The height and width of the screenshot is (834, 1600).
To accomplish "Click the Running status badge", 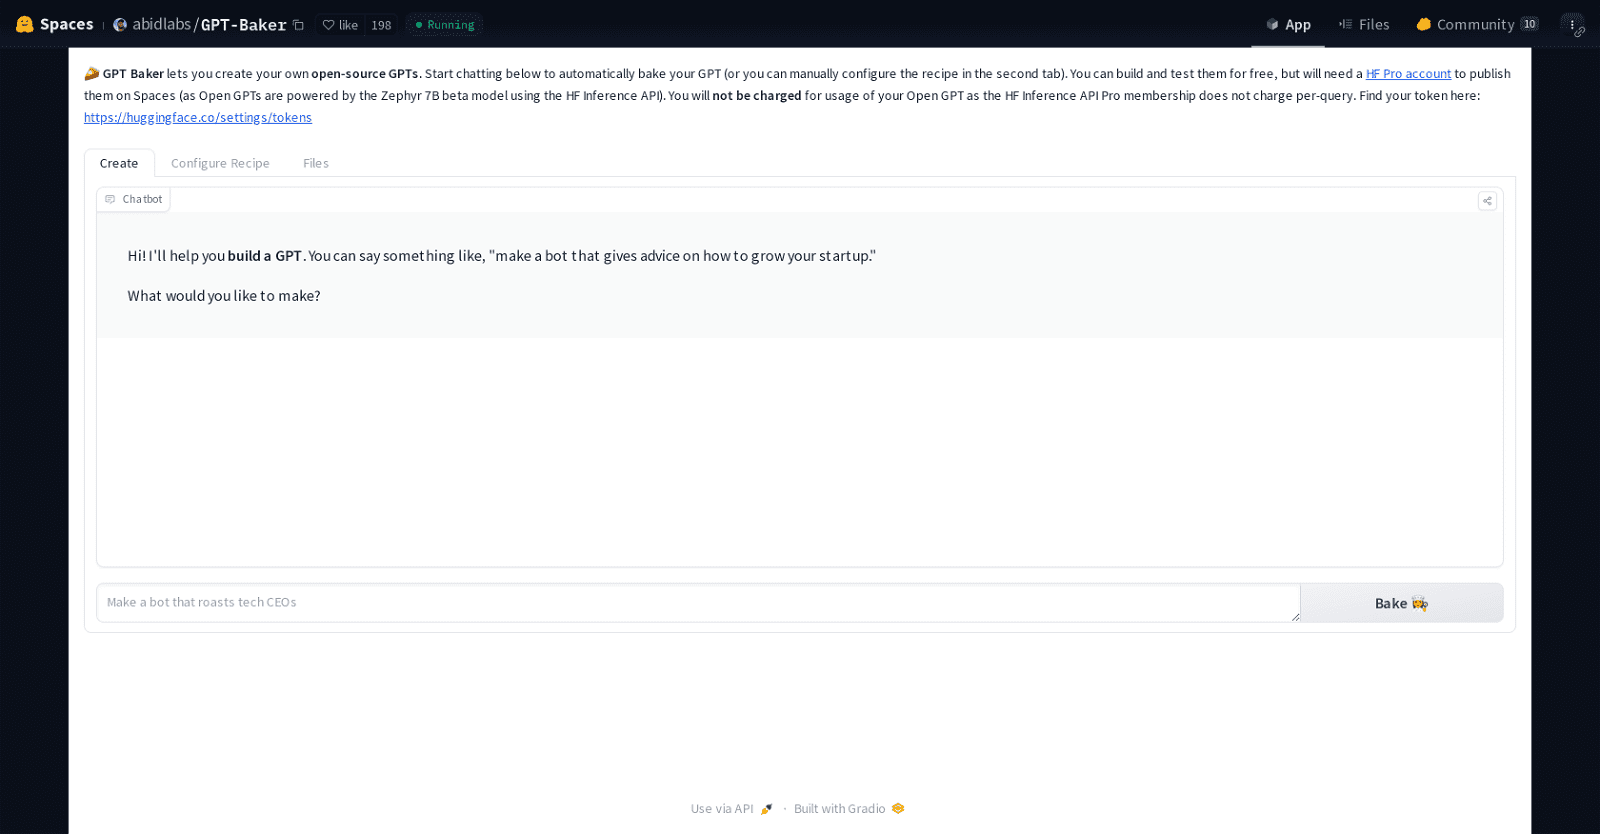I will click(445, 25).
